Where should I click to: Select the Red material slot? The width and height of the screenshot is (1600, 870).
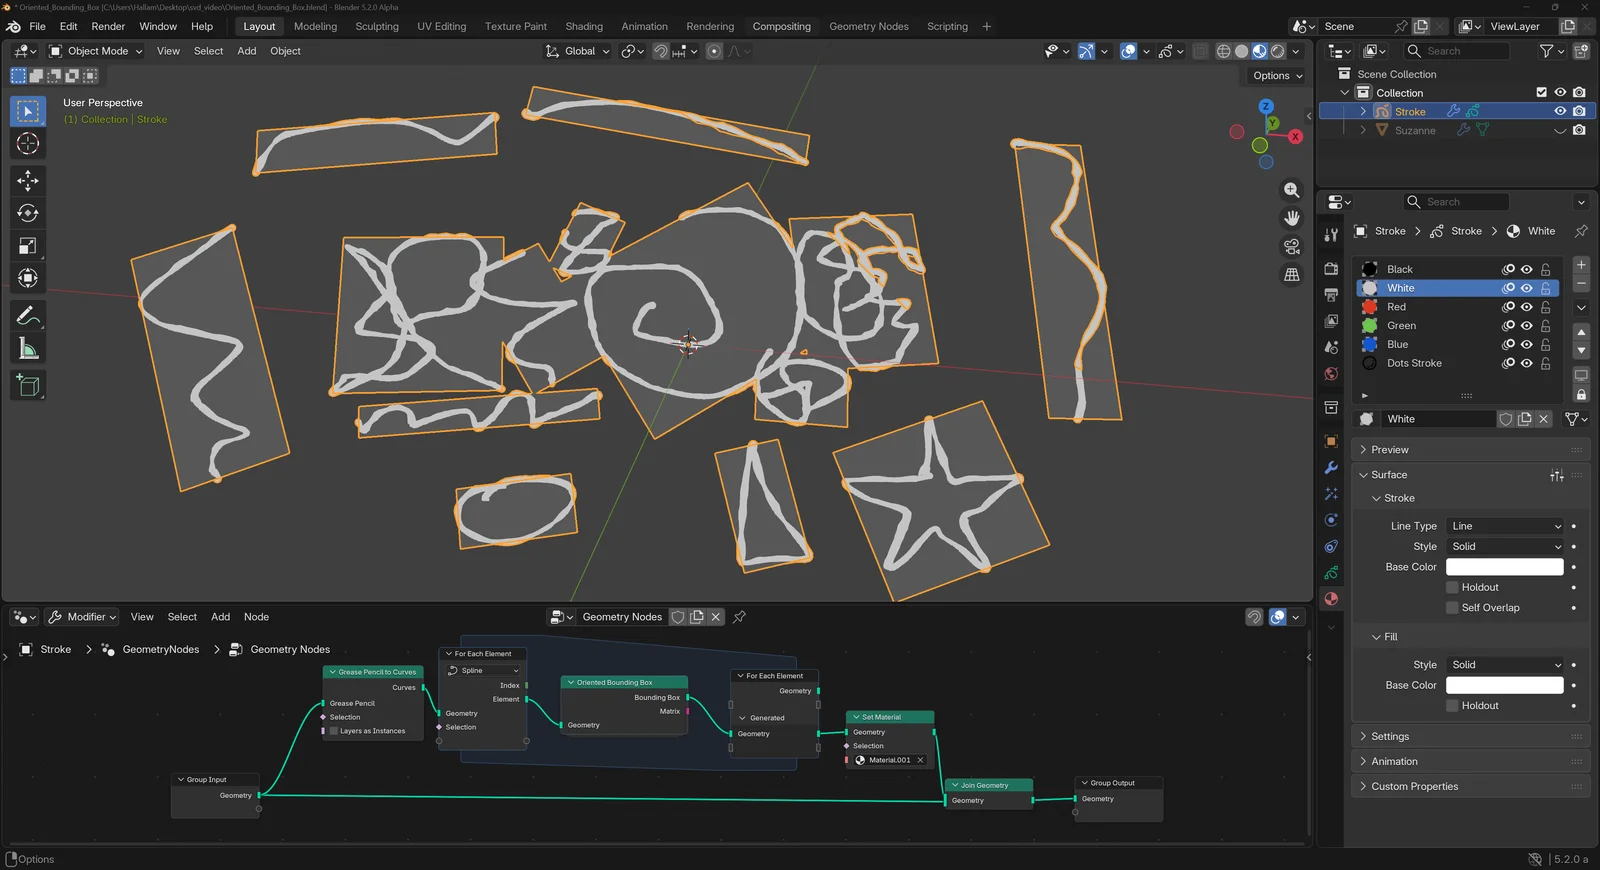1396,307
